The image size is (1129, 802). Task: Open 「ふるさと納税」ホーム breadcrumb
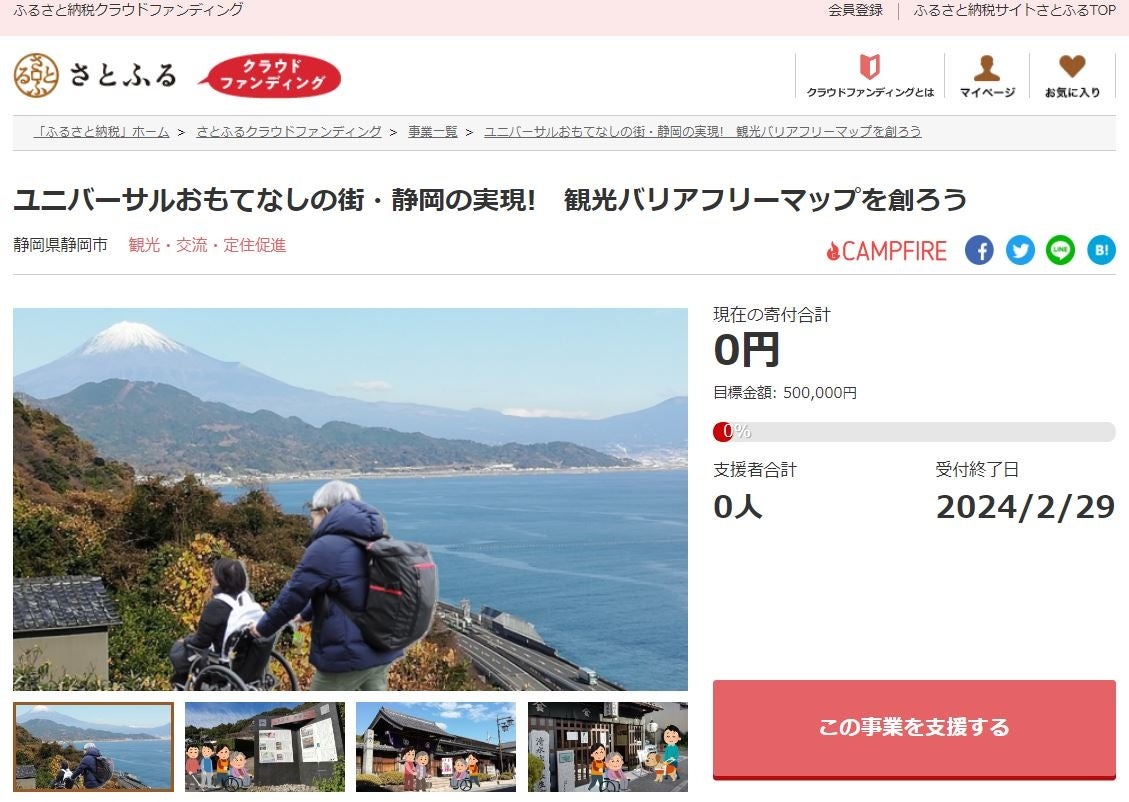point(102,132)
